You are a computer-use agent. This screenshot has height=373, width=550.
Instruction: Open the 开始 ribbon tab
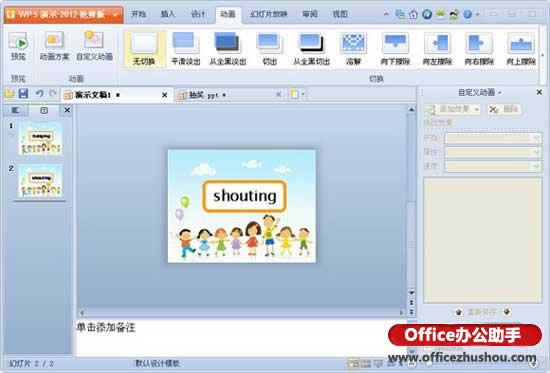pos(138,14)
